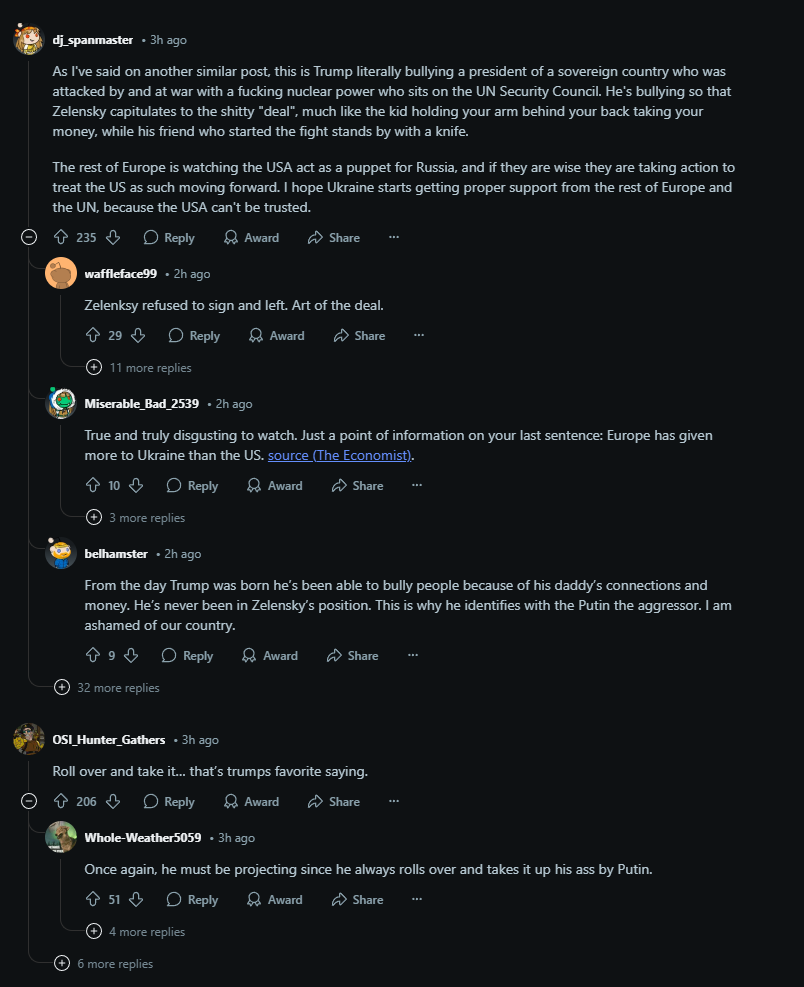804x987 pixels.
Task: Upvote waffleface99's comment
Action: [x=93, y=336]
